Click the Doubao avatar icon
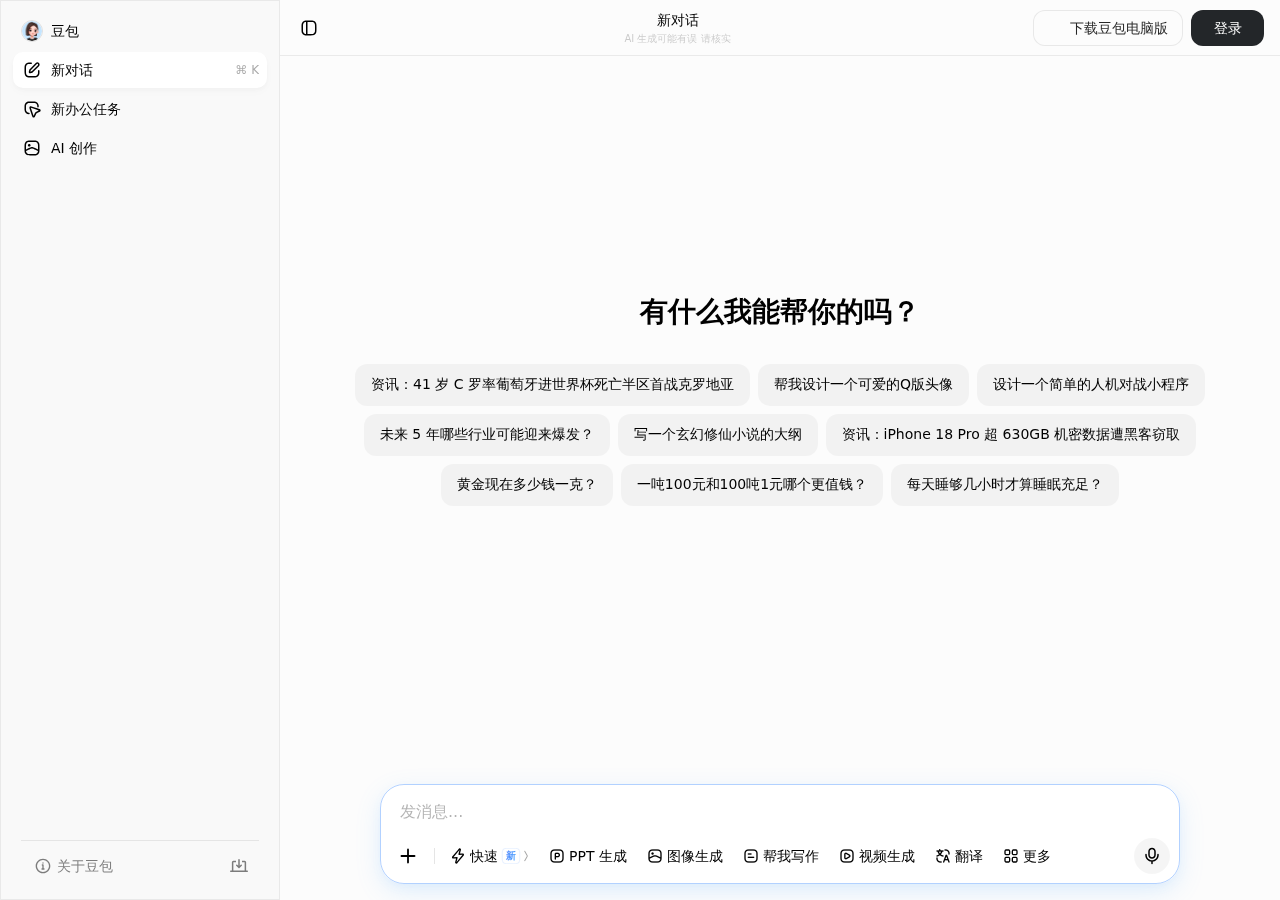Screen dimensions: 1280x900 click(32, 31)
